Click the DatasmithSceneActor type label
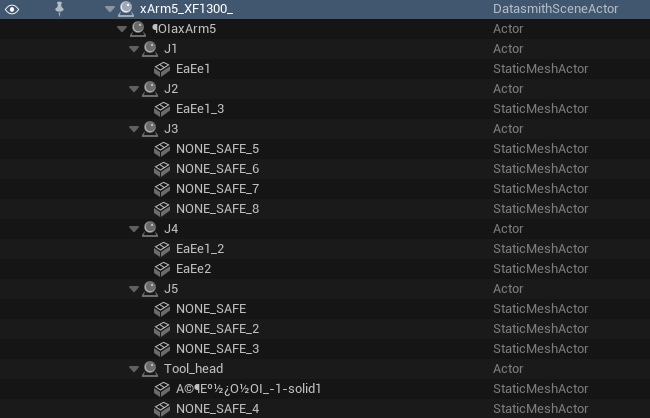The width and height of the screenshot is (650, 418). point(555,9)
